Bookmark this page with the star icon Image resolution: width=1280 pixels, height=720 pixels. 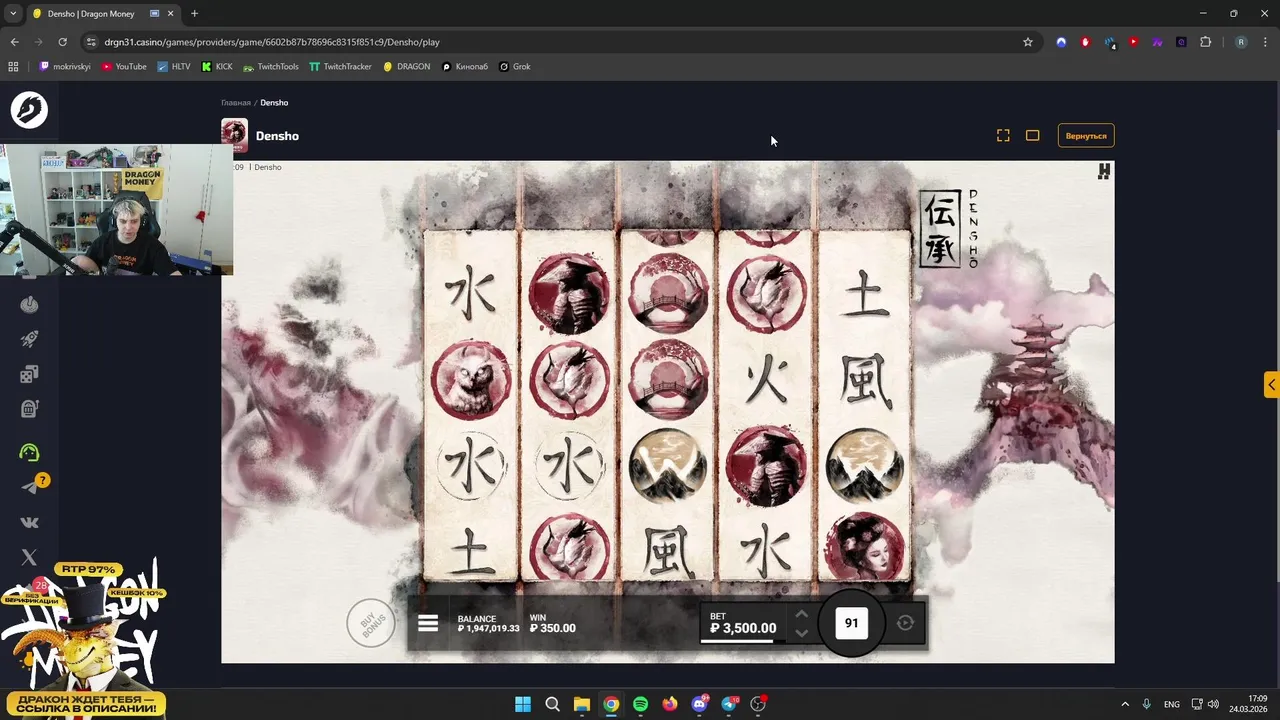[x=1027, y=42]
